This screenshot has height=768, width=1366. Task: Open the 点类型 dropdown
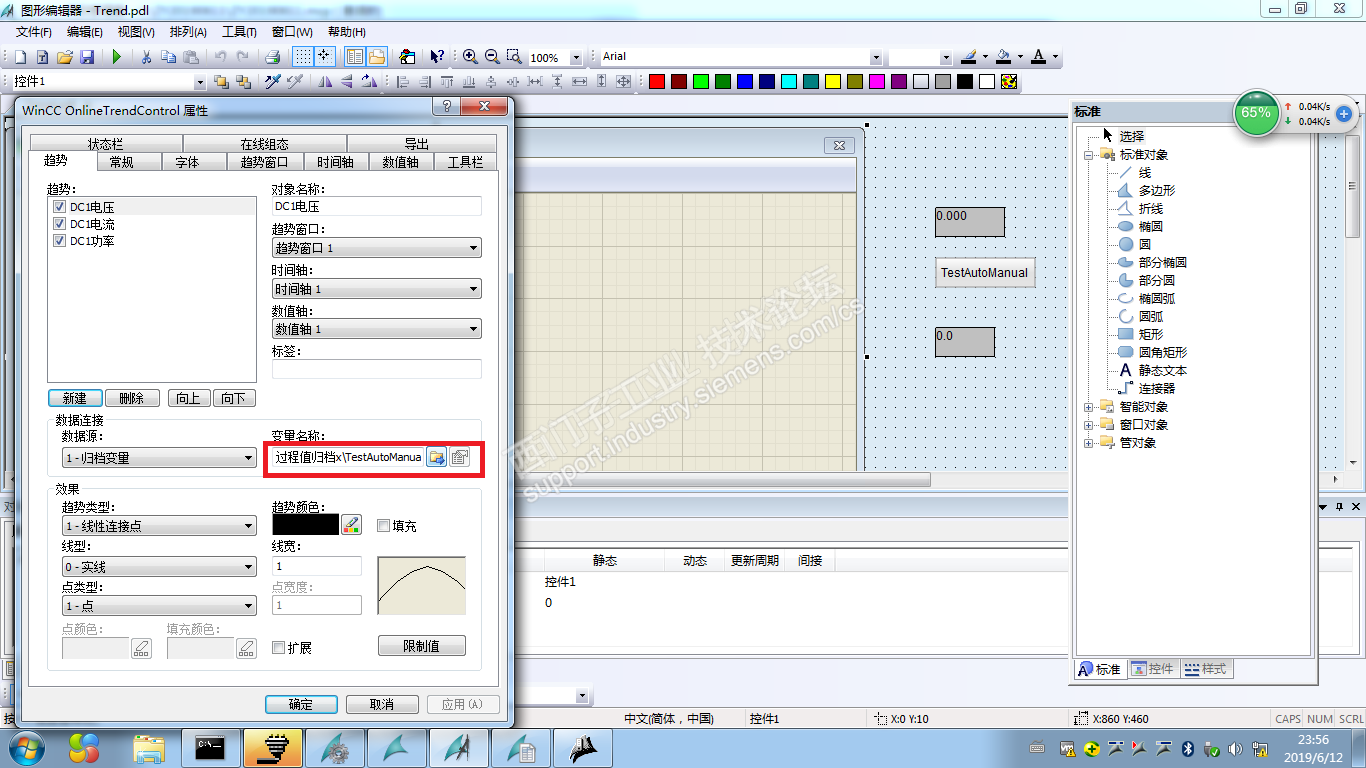[x=159, y=606]
